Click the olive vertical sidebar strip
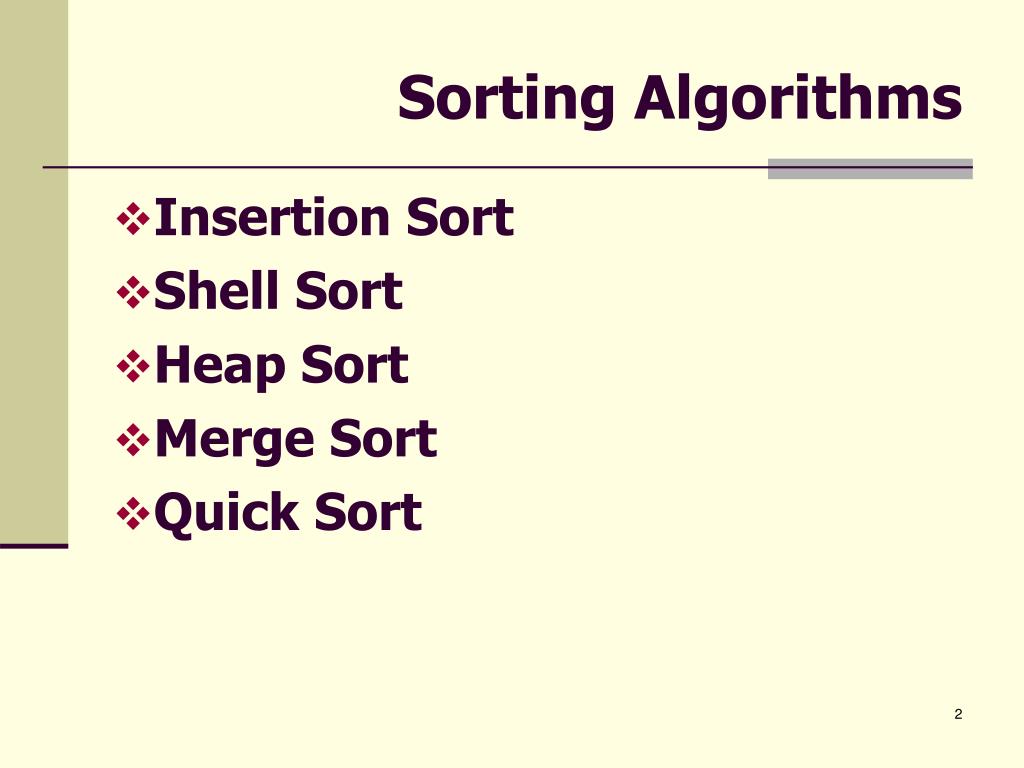 [x=34, y=271]
